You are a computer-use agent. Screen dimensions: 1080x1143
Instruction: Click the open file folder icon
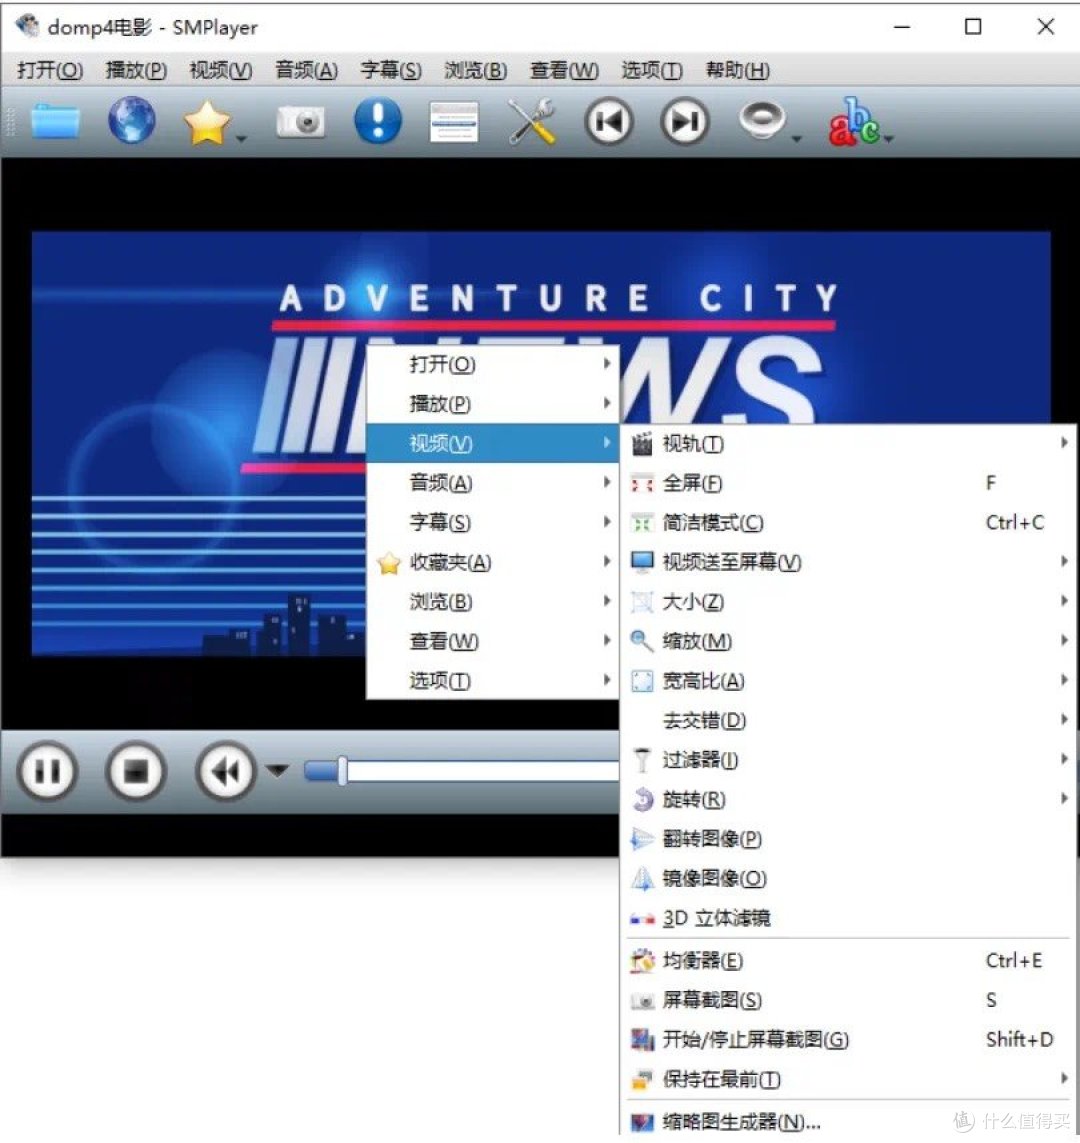pos(54,122)
